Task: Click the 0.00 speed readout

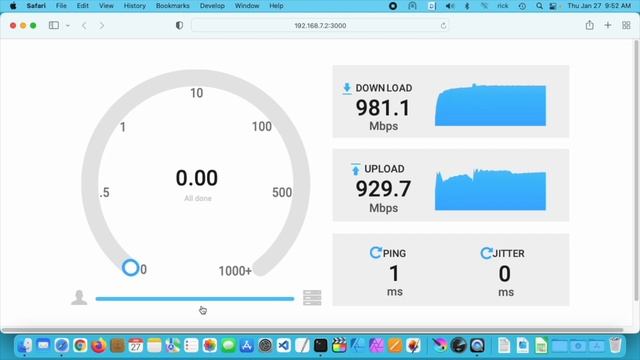Action: click(x=197, y=178)
